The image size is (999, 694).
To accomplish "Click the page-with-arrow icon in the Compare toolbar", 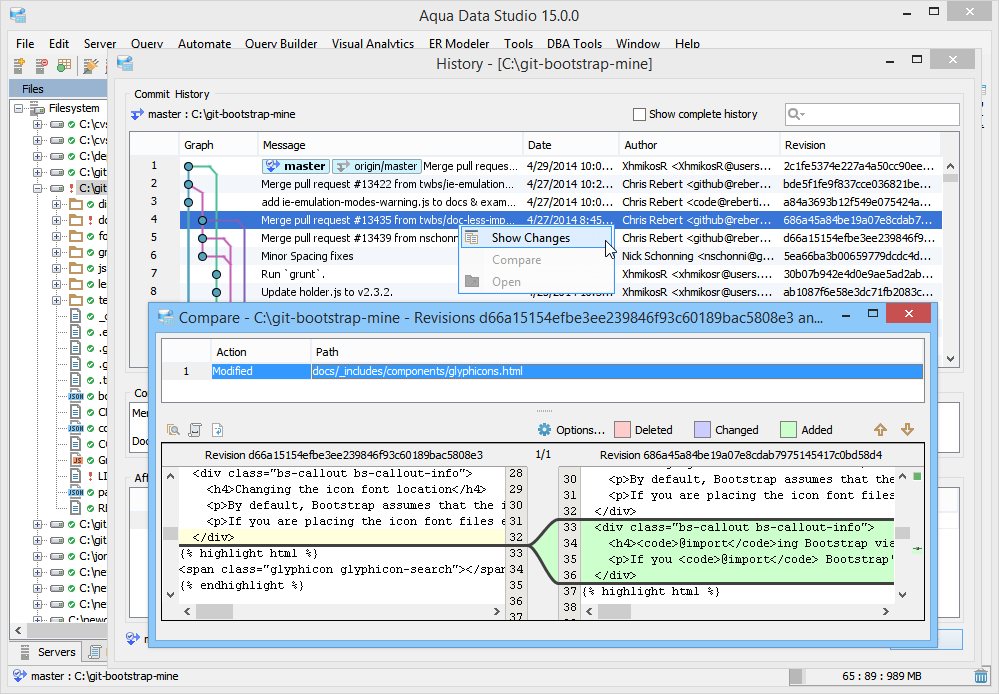I will pyautogui.click(x=217, y=430).
